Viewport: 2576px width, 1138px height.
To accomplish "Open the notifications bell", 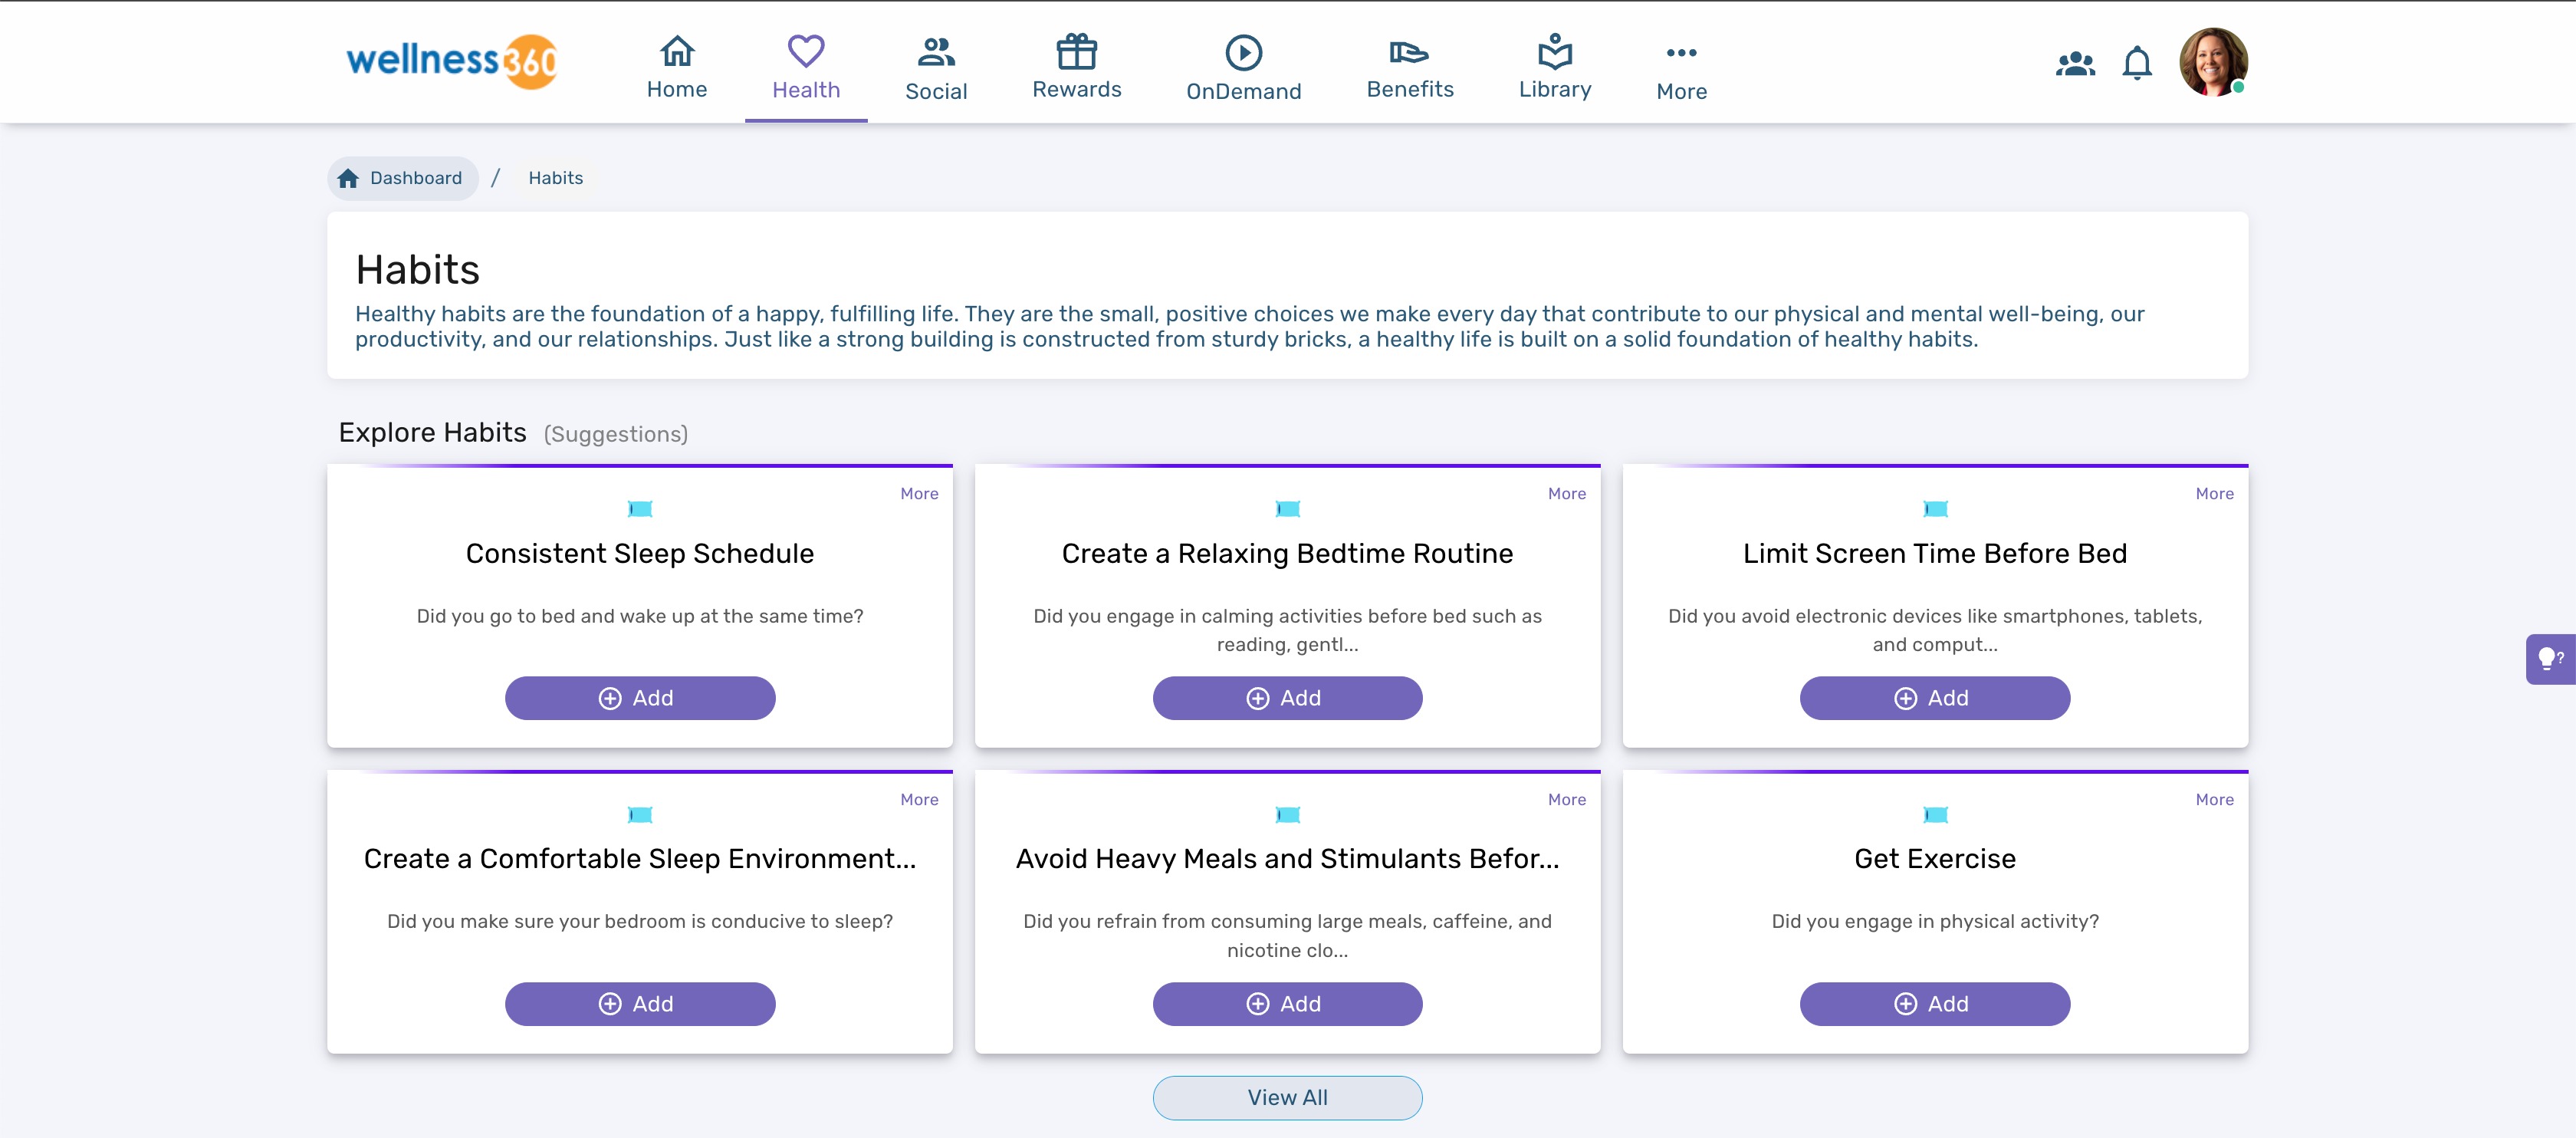I will click(x=2137, y=63).
